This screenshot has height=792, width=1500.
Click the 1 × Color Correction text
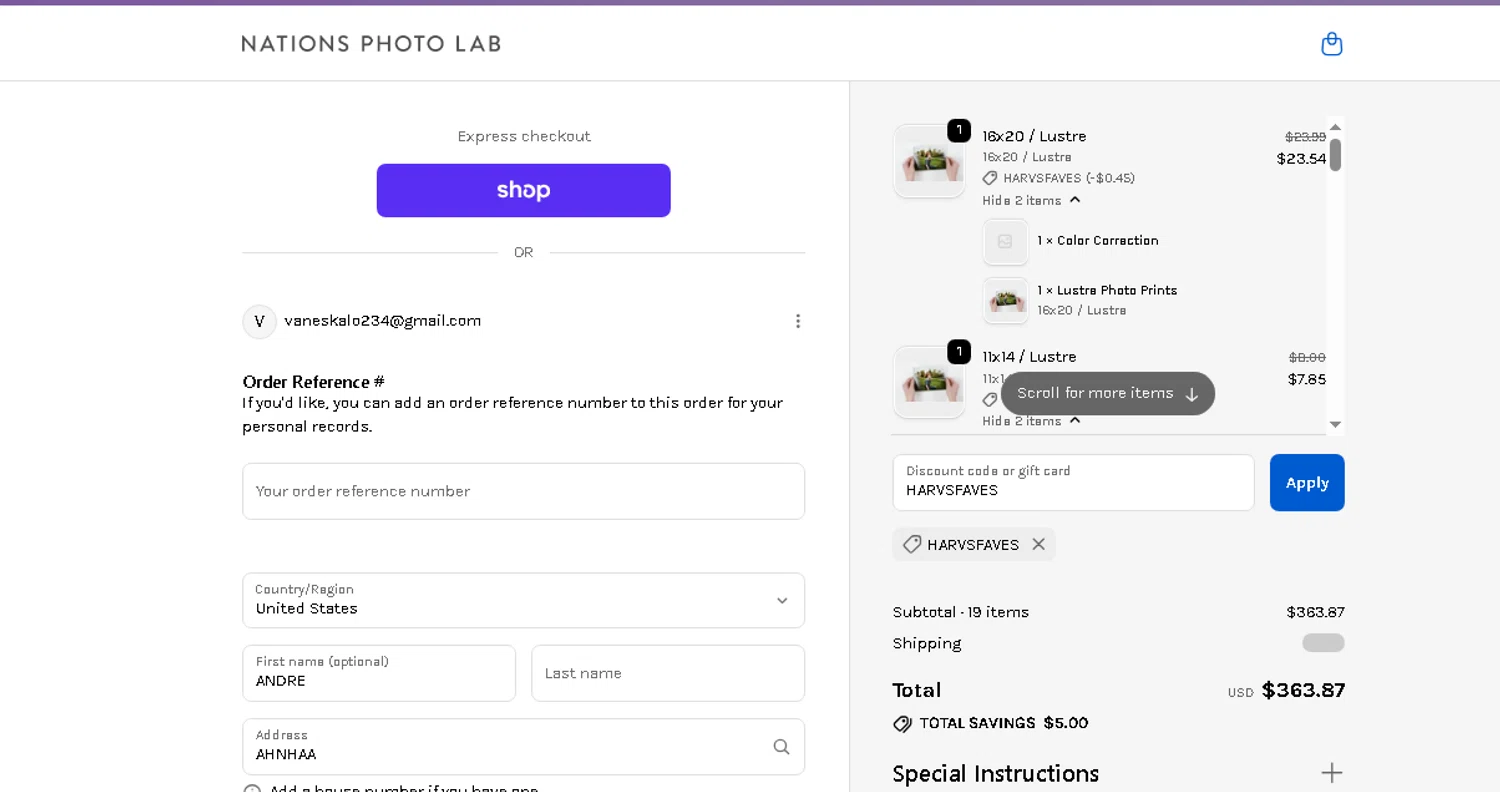click(x=1098, y=241)
